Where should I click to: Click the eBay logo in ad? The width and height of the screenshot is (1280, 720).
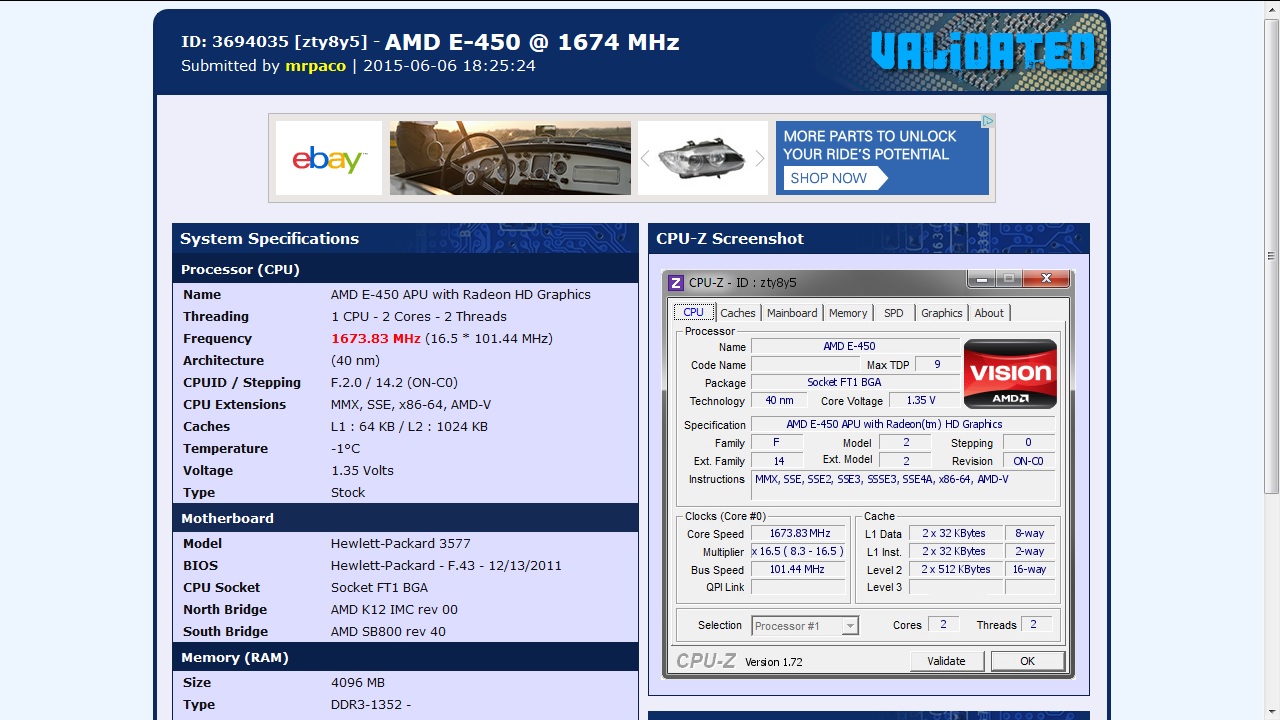point(328,158)
